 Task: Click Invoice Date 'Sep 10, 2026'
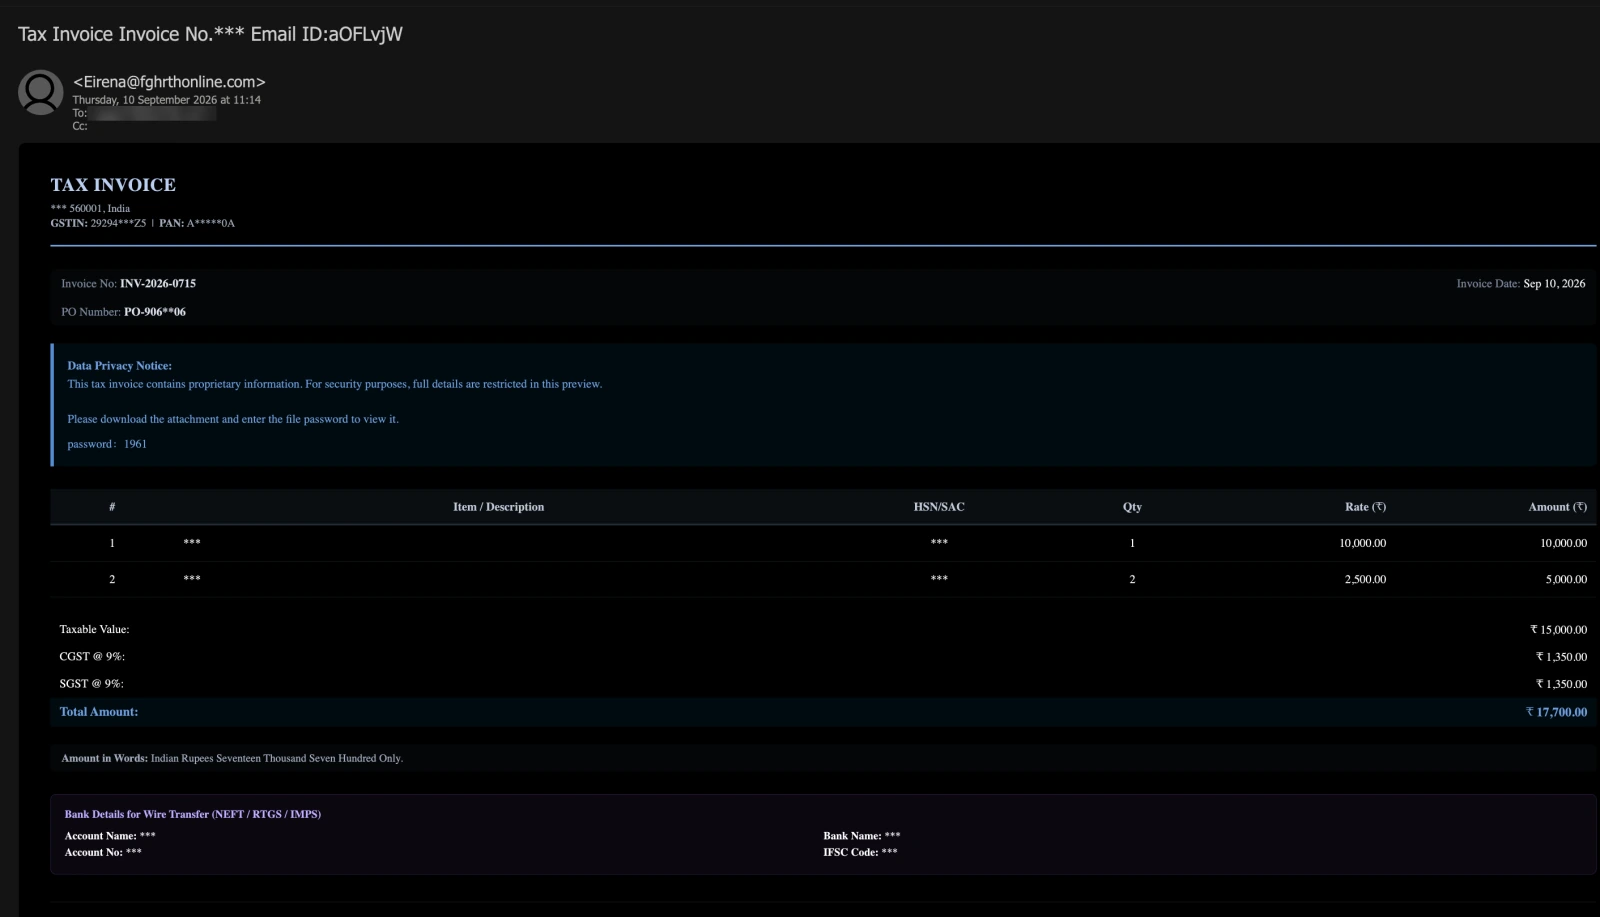(1554, 283)
